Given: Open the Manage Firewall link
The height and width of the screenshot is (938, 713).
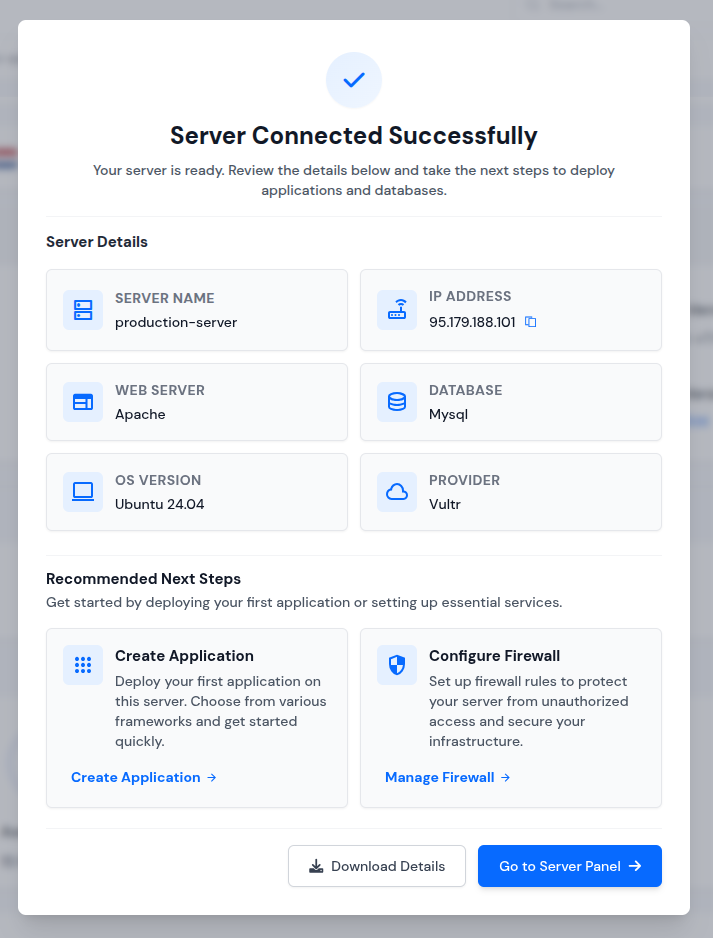Looking at the screenshot, I should click(439, 777).
